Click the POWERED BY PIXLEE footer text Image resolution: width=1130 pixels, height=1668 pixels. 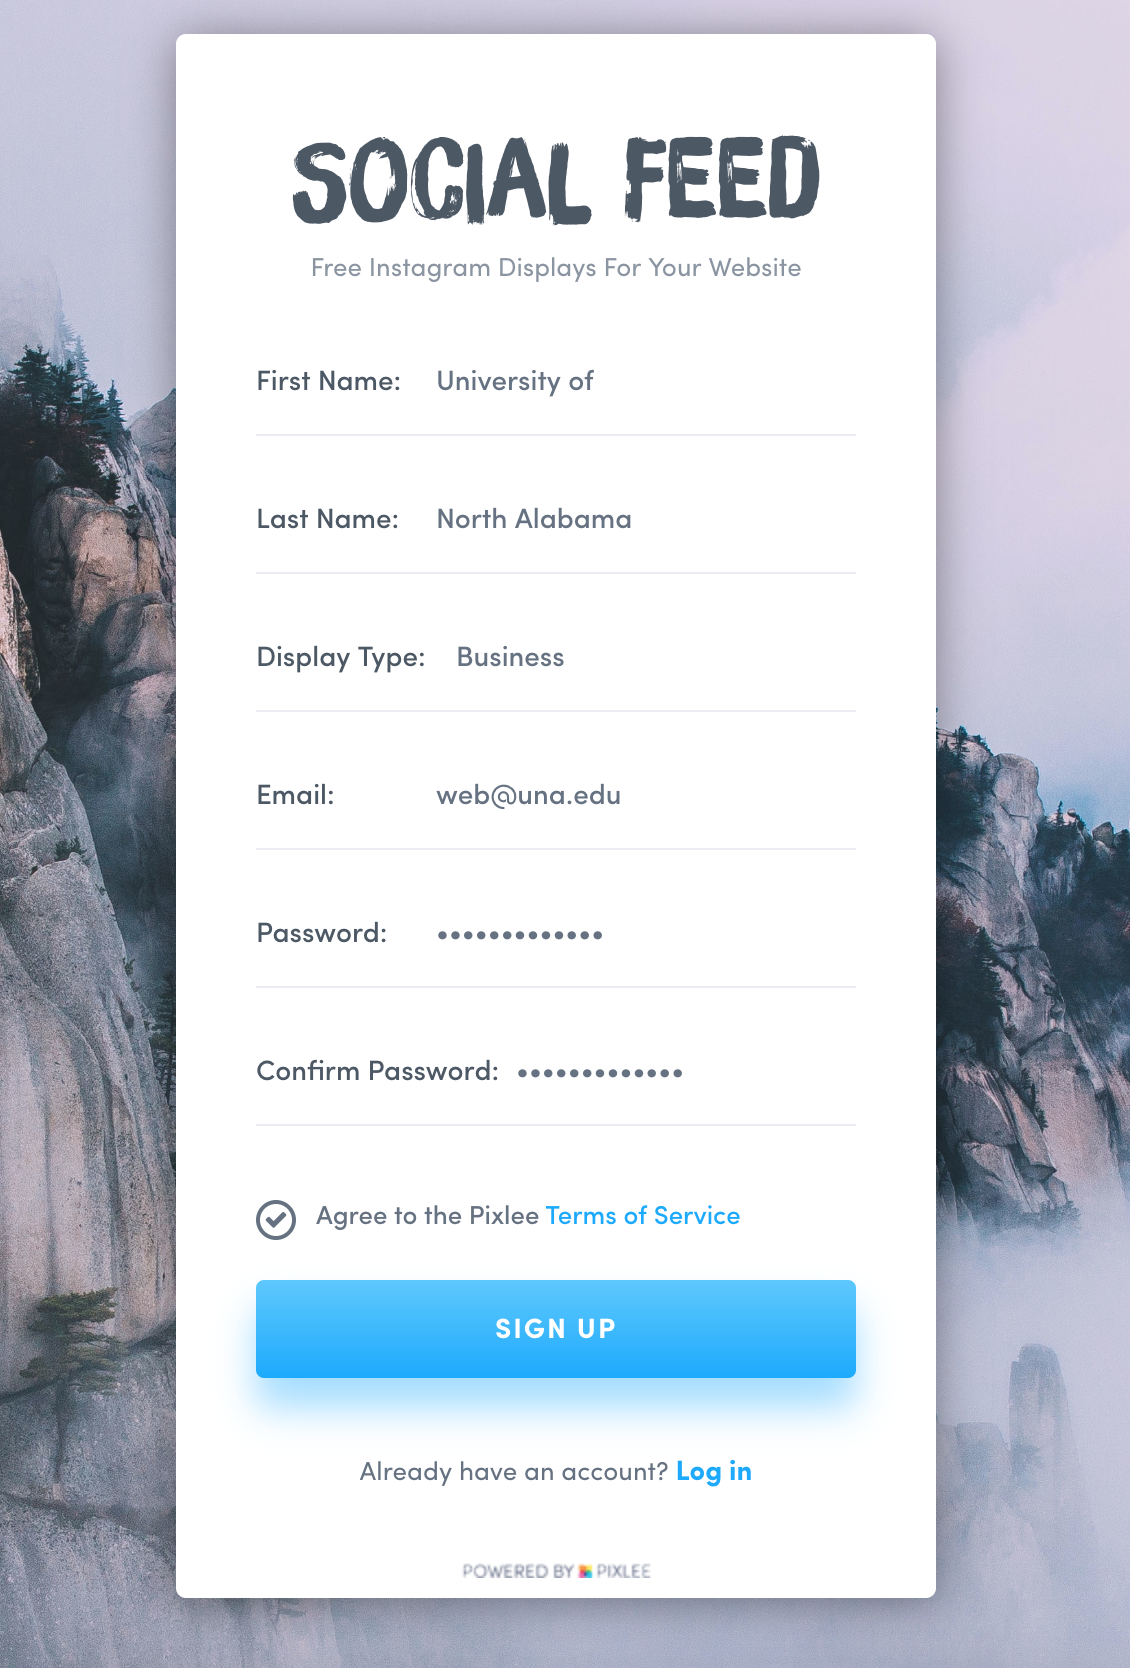coord(556,1571)
